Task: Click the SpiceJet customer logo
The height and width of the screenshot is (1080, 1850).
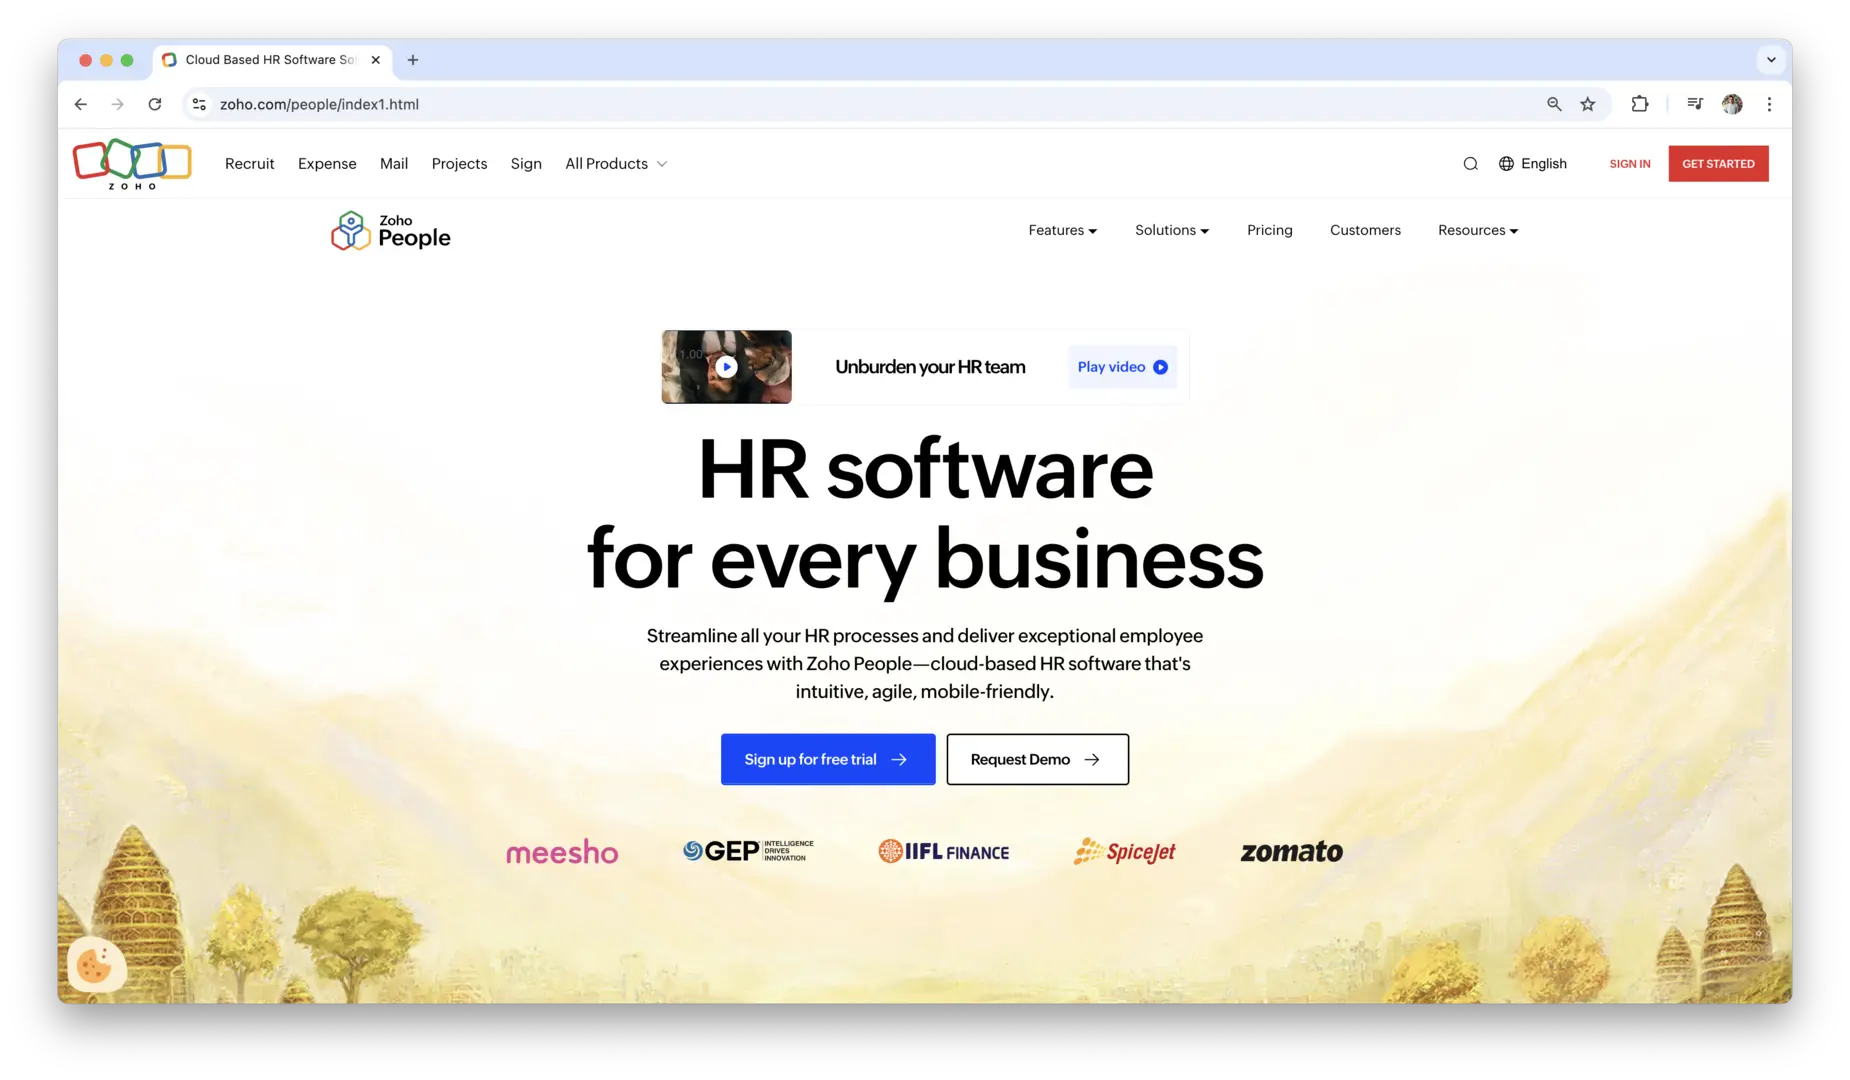Action: pyautogui.click(x=1125, y=851)
